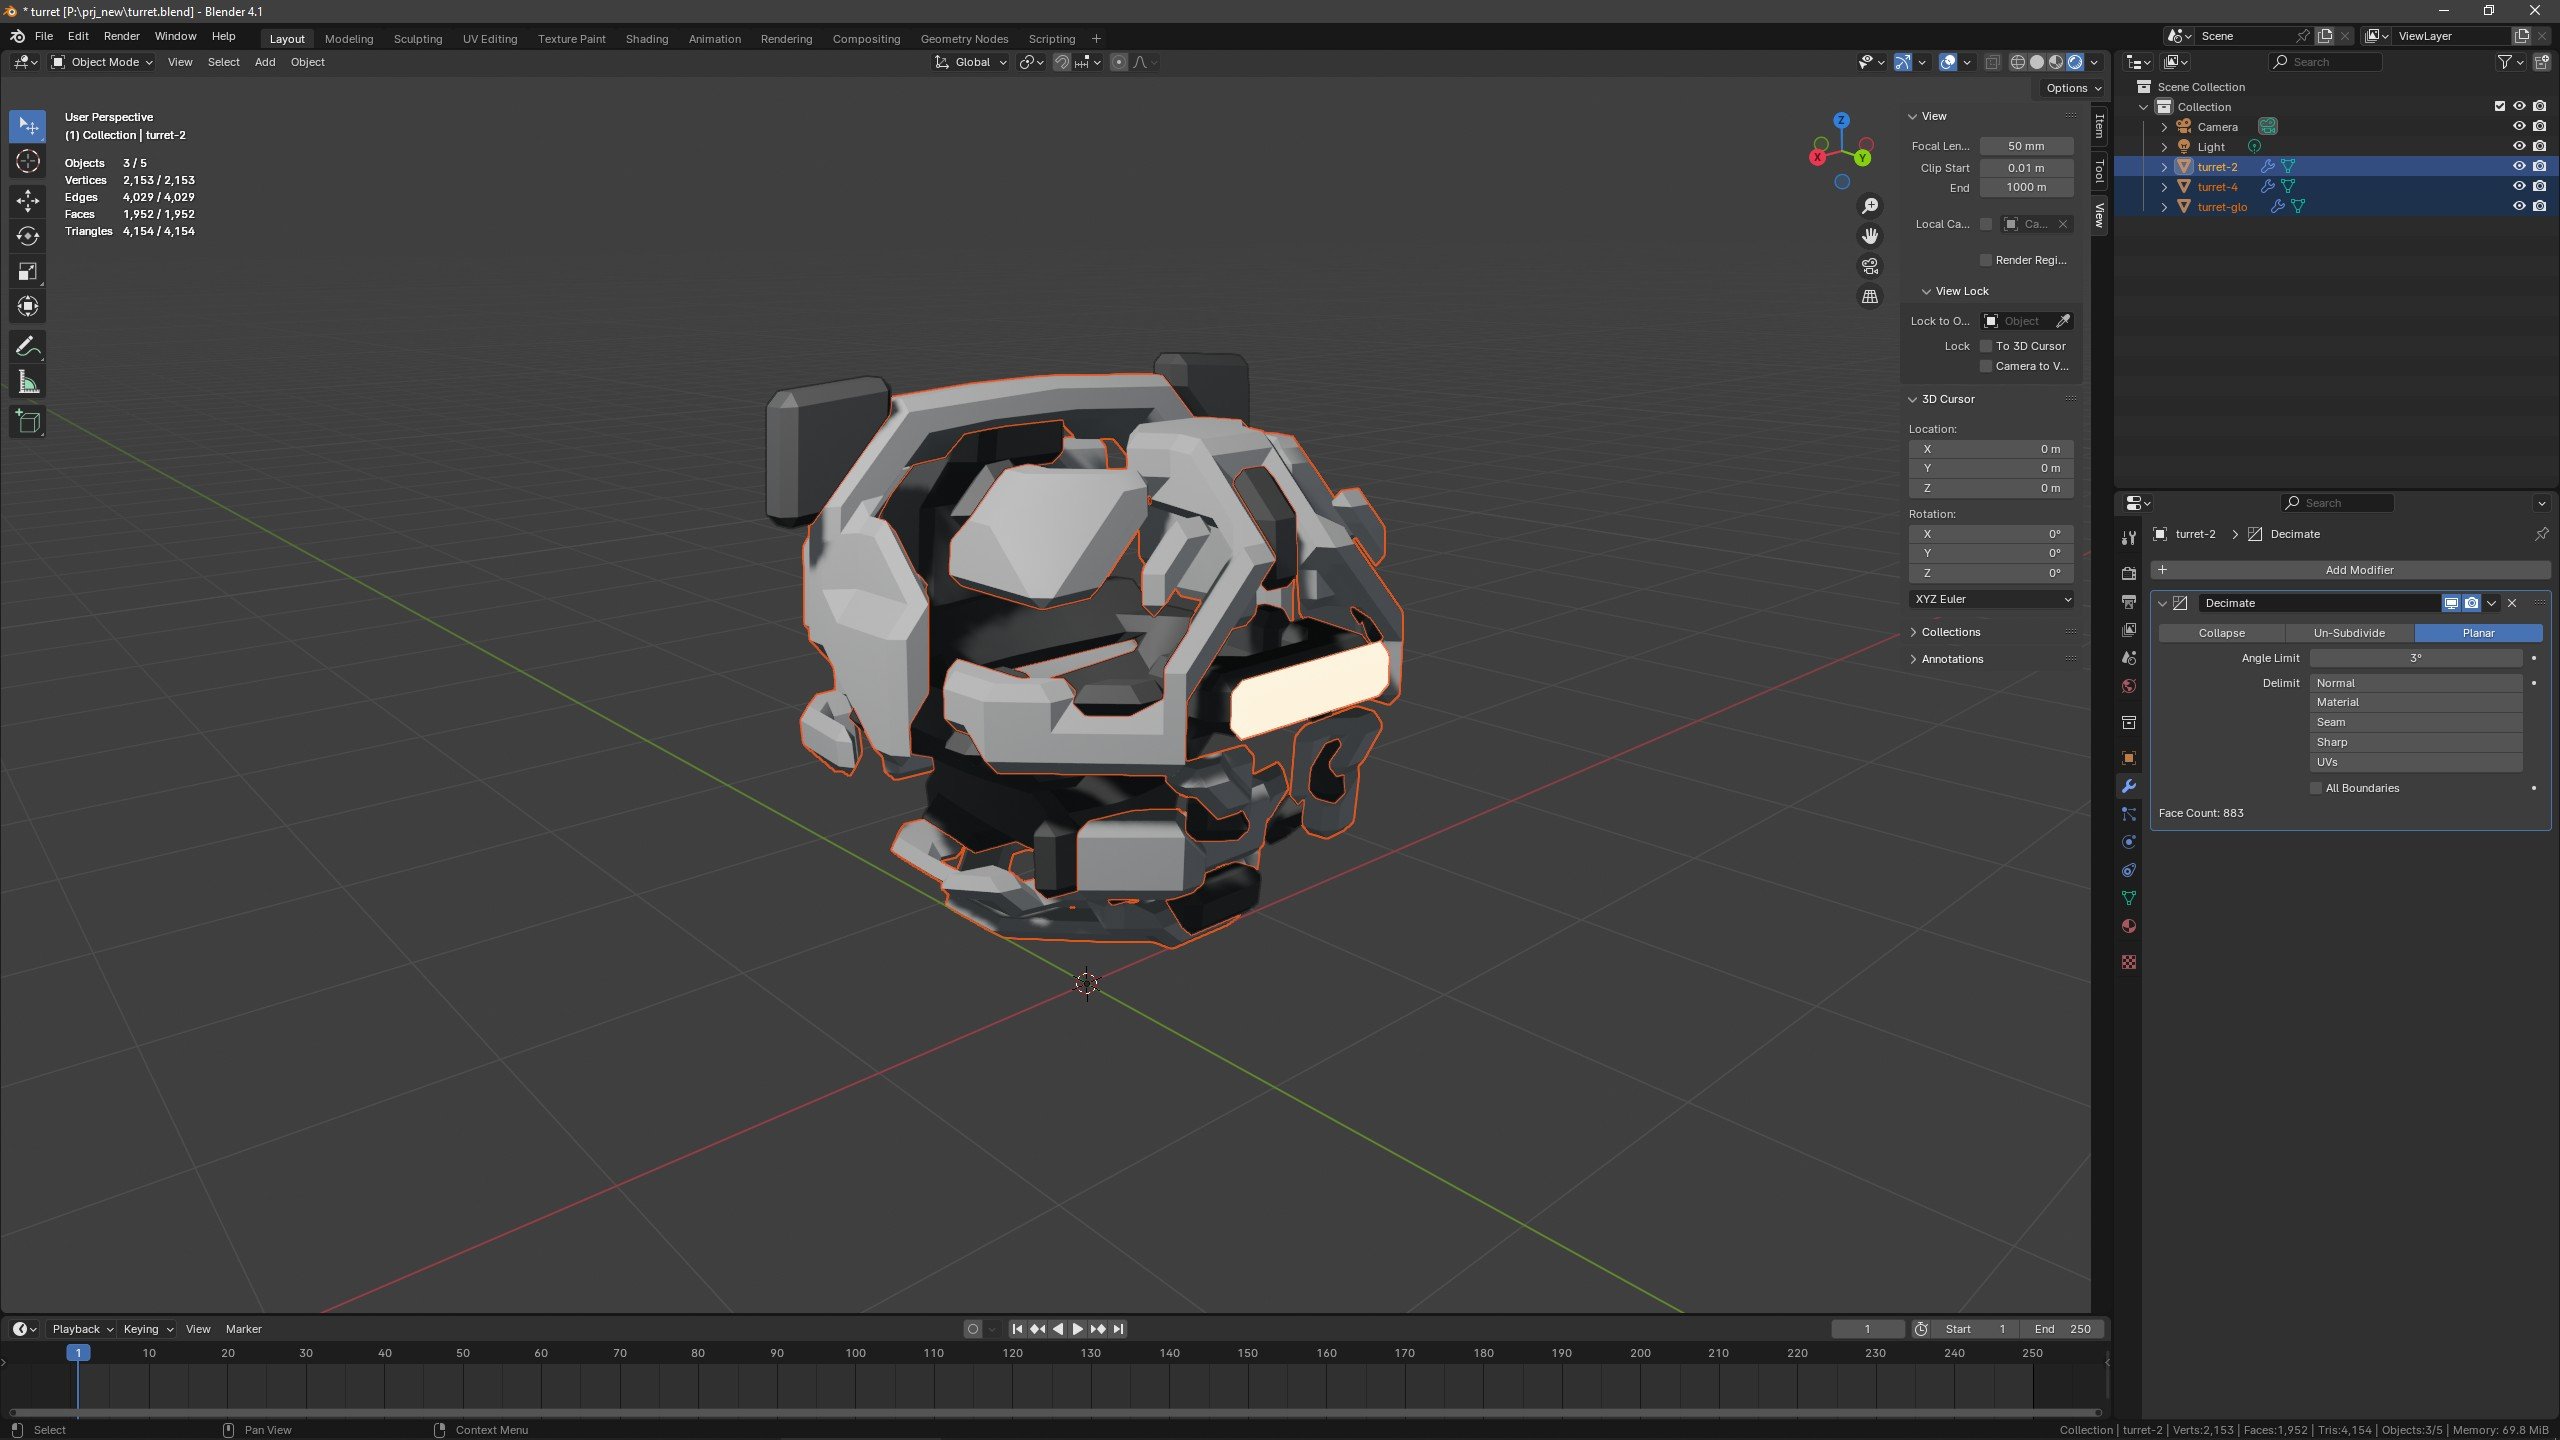The width and height of the screenshot is (2560, 1440).
Task: Click the Focal Length value field
Action: point(2026,146)
